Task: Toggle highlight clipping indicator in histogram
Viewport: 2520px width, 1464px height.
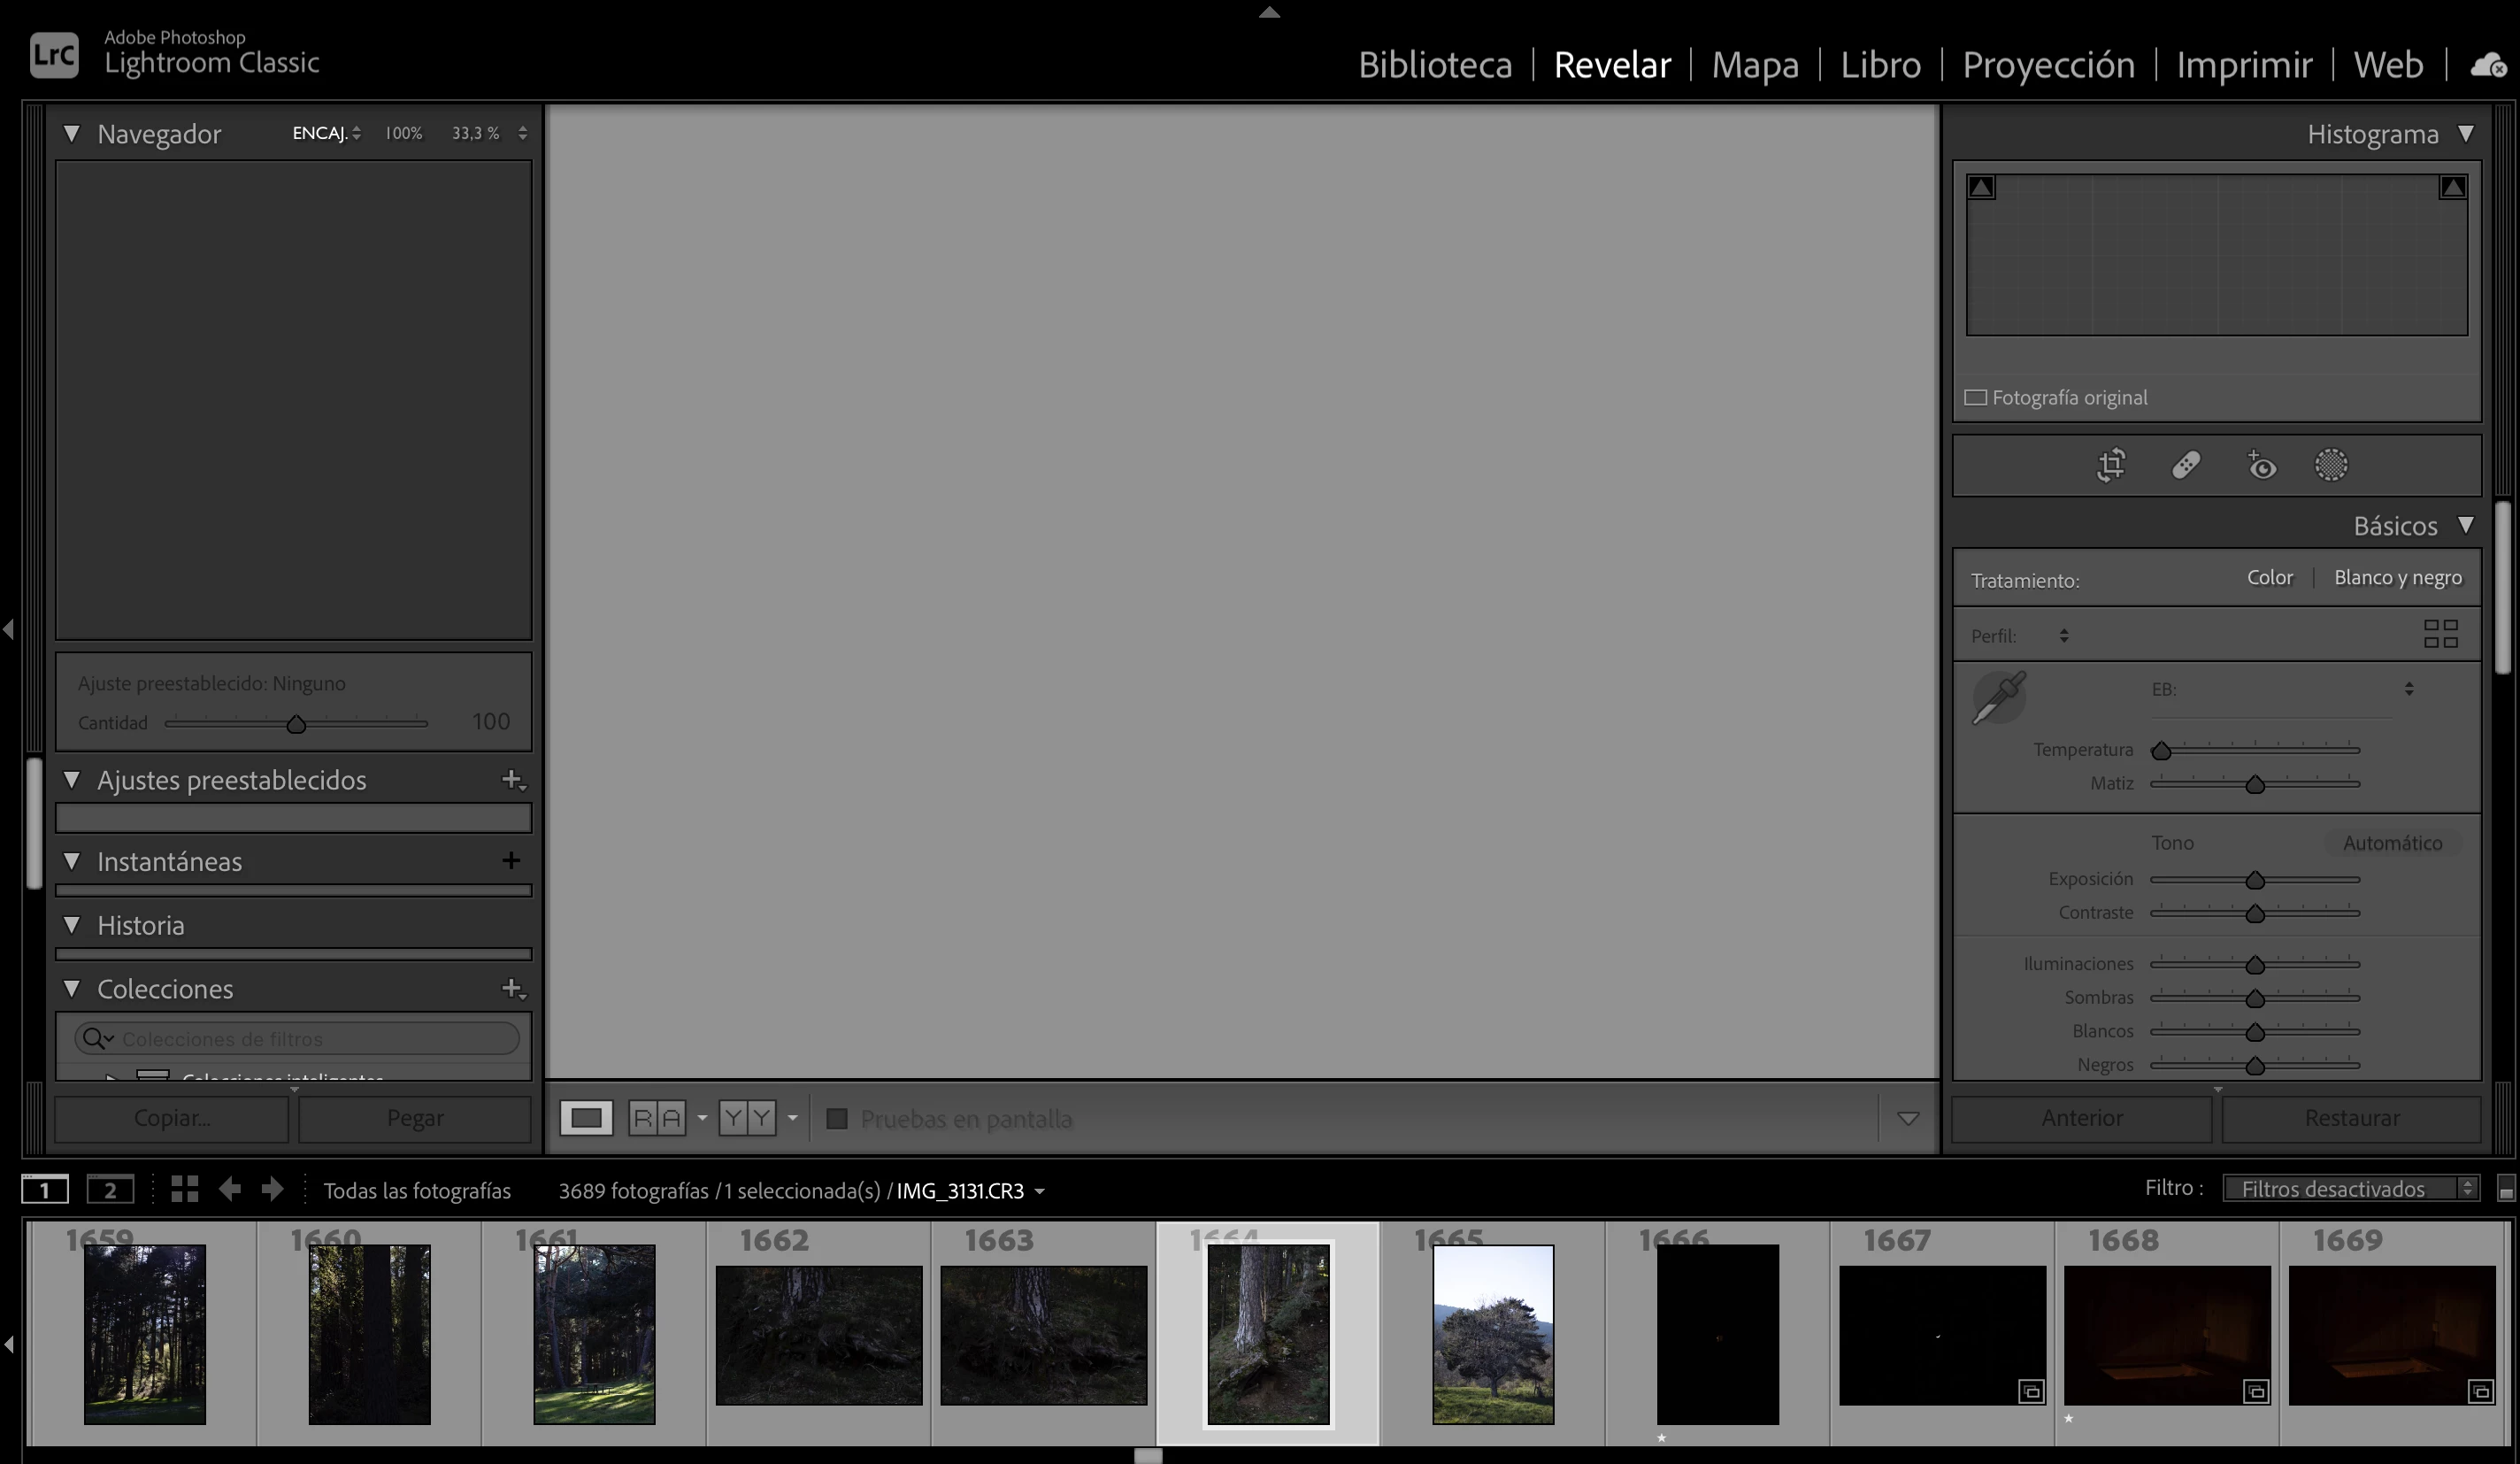Action: (x=2452, y=188)
